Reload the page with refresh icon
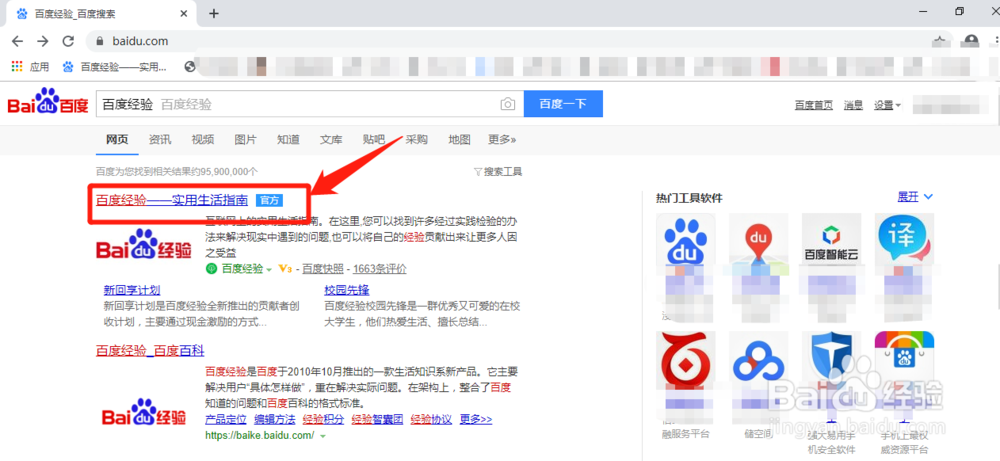 click(68, 41)
